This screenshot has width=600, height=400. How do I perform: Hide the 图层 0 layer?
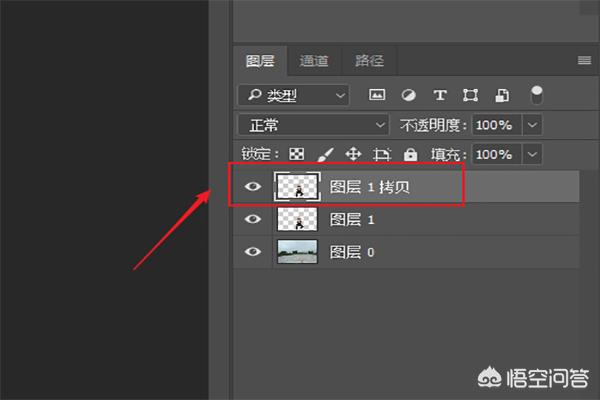pyautogui.click(x=253, y=251)
